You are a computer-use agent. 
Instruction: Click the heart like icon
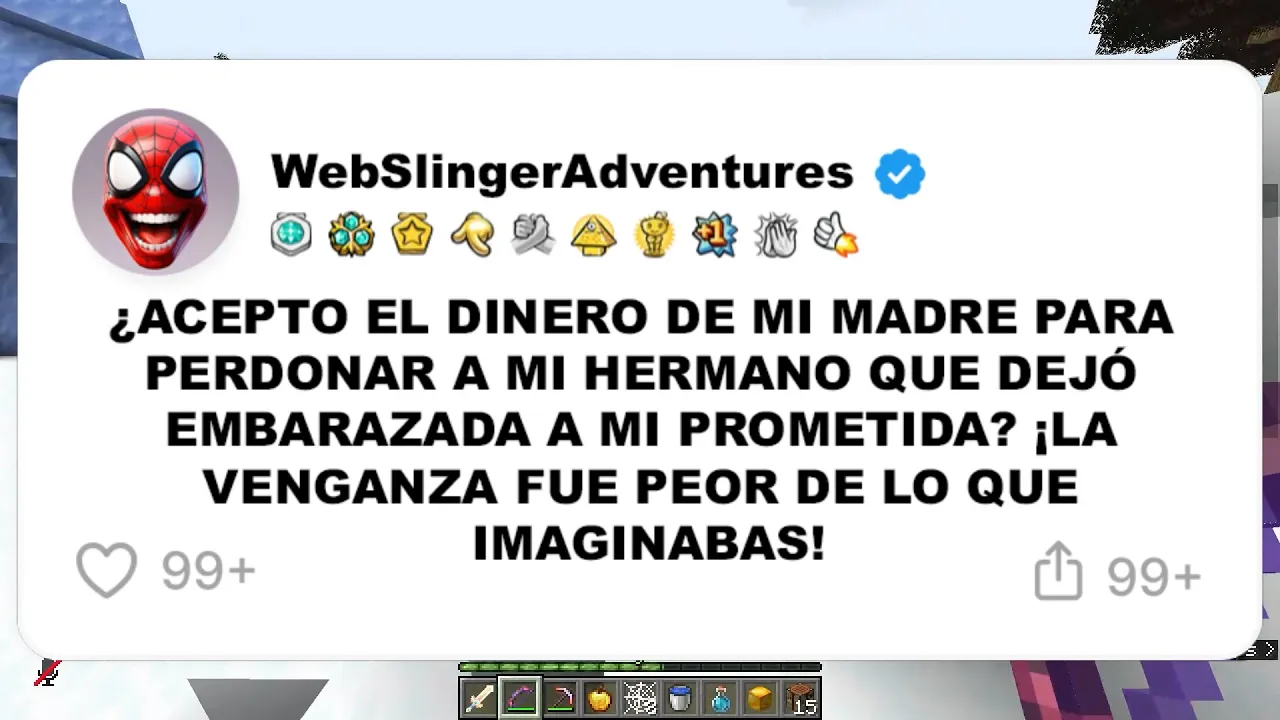[106, 570]
